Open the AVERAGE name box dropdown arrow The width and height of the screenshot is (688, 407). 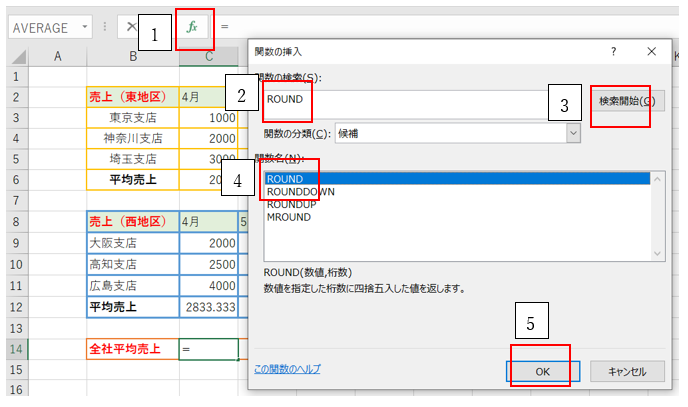click(87, 27)
